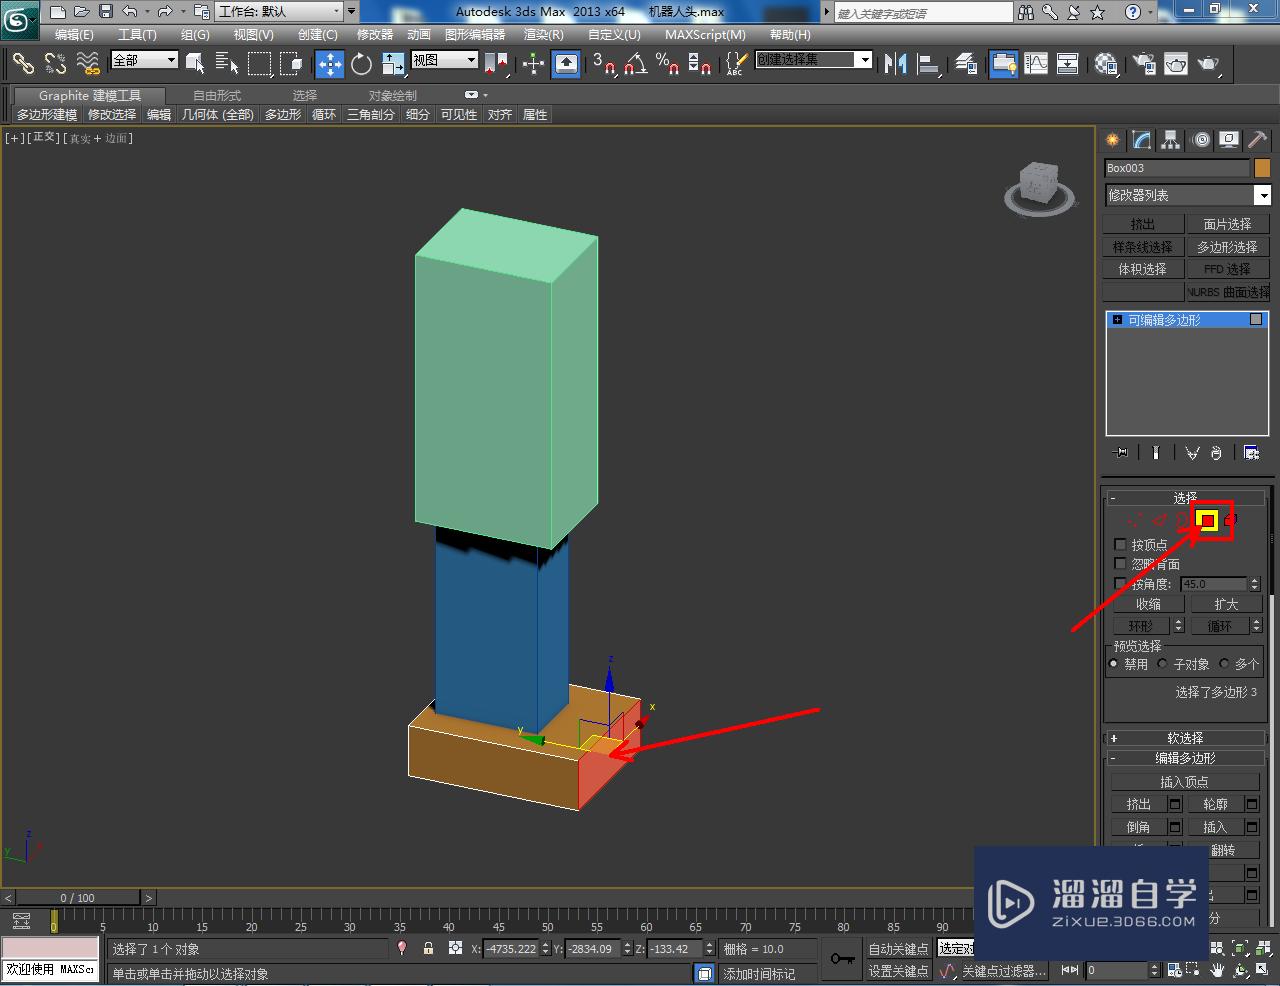The height and width of the screenshot is (986, 1280).
Task: Open the 渲染(R) menu
Action: tap(544, 35)
